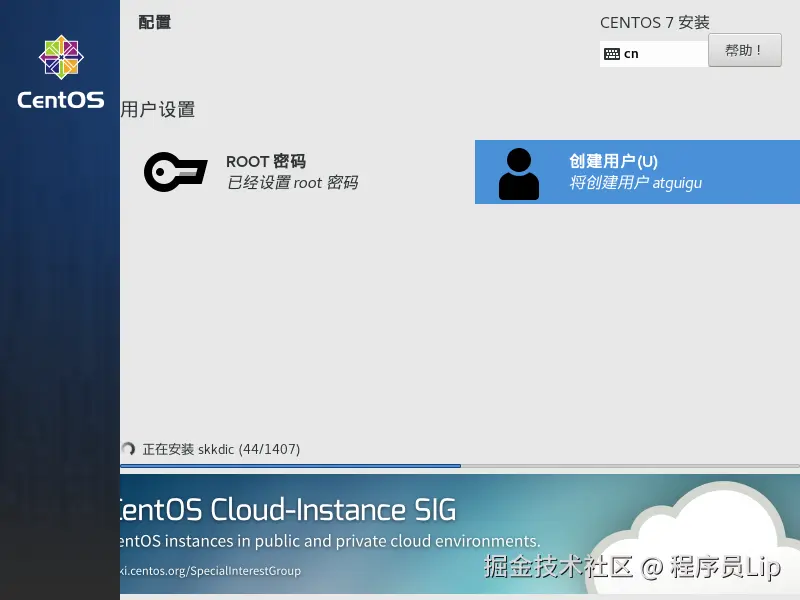This screenshot has height=600, width=800.
Task: Click the 正在安装 skkdic (44/1407) status text
Action: [221, 449]
